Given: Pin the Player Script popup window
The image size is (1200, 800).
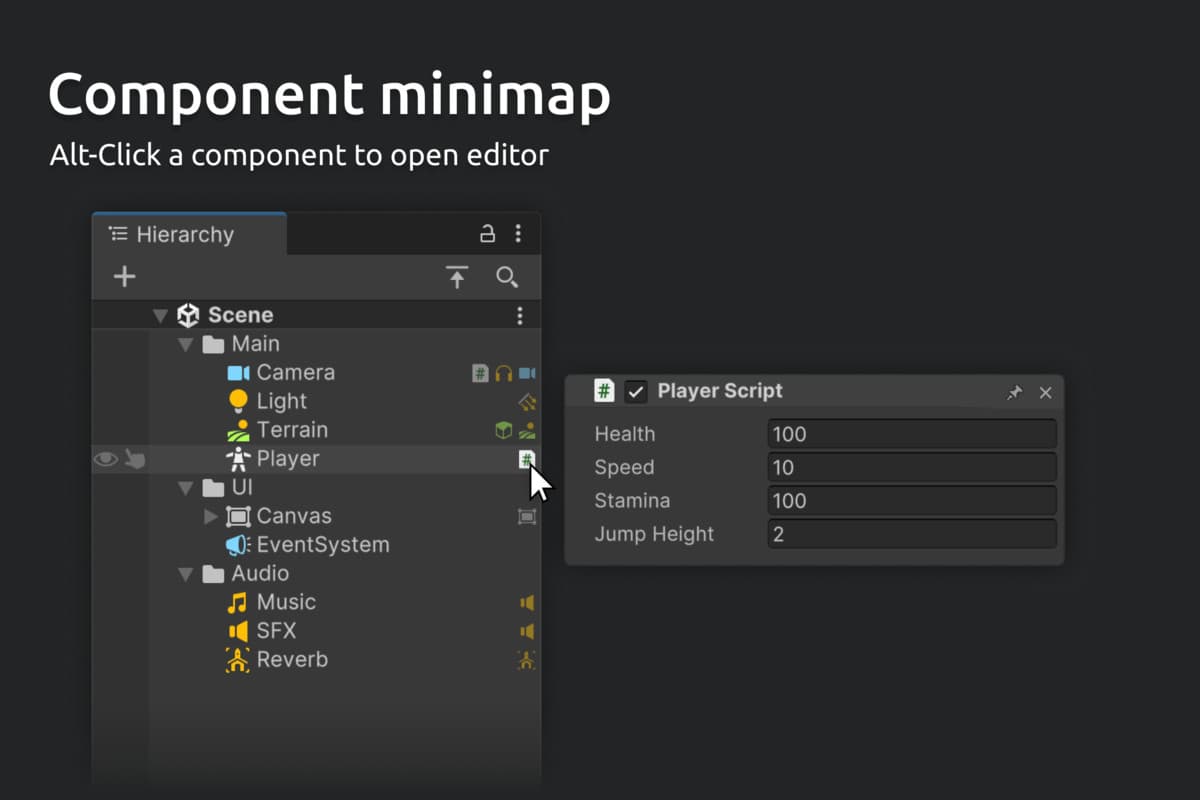Looking at the screenshot, I should (x=1014, y=393).
